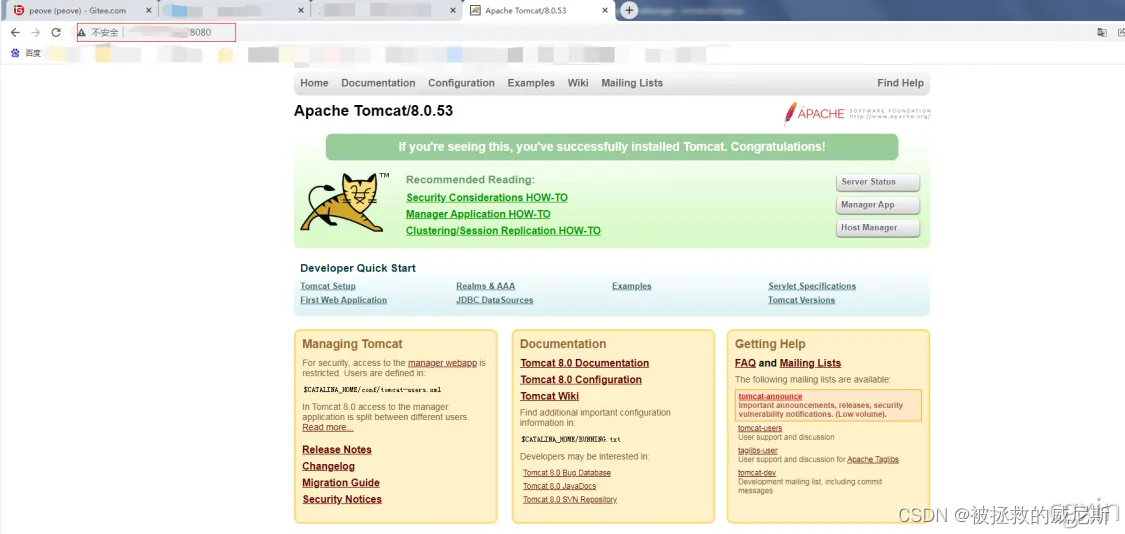This screenshot has height=534, width=1125.
Task: Click the FAQ link in Getting Help
Action: click(745, 363)
